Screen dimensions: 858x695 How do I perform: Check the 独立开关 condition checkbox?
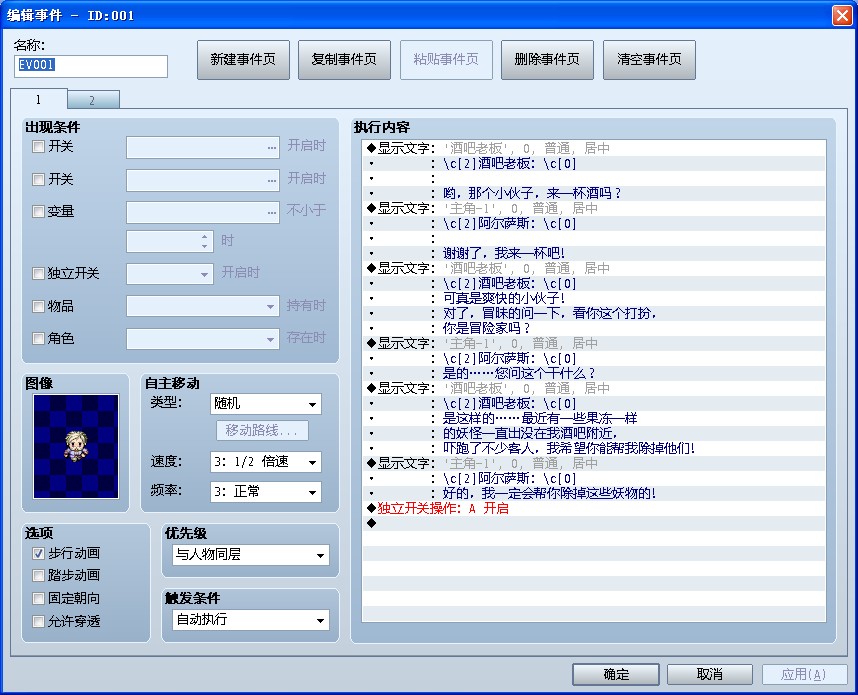[38, 273]
